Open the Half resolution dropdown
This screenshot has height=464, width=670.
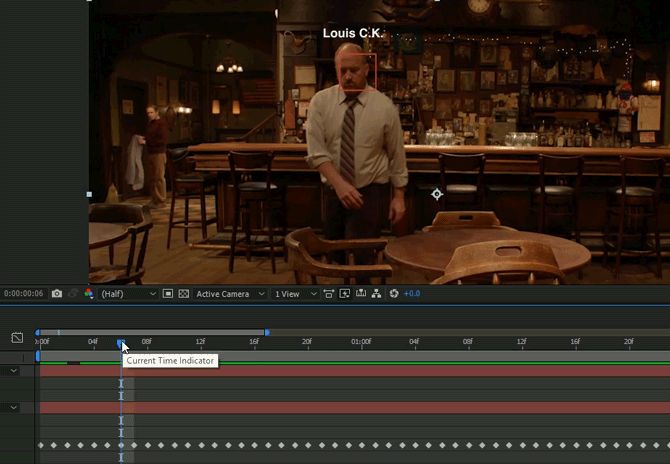click(x=128, y=294)
